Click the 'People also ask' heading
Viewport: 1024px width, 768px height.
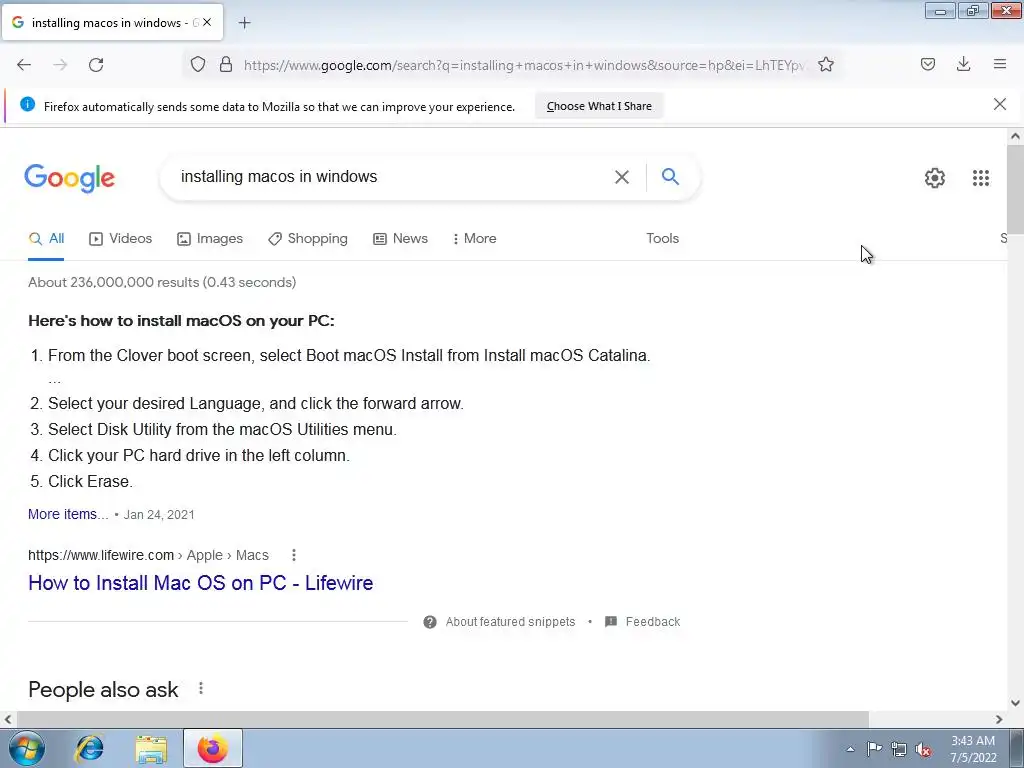(103, 690)
